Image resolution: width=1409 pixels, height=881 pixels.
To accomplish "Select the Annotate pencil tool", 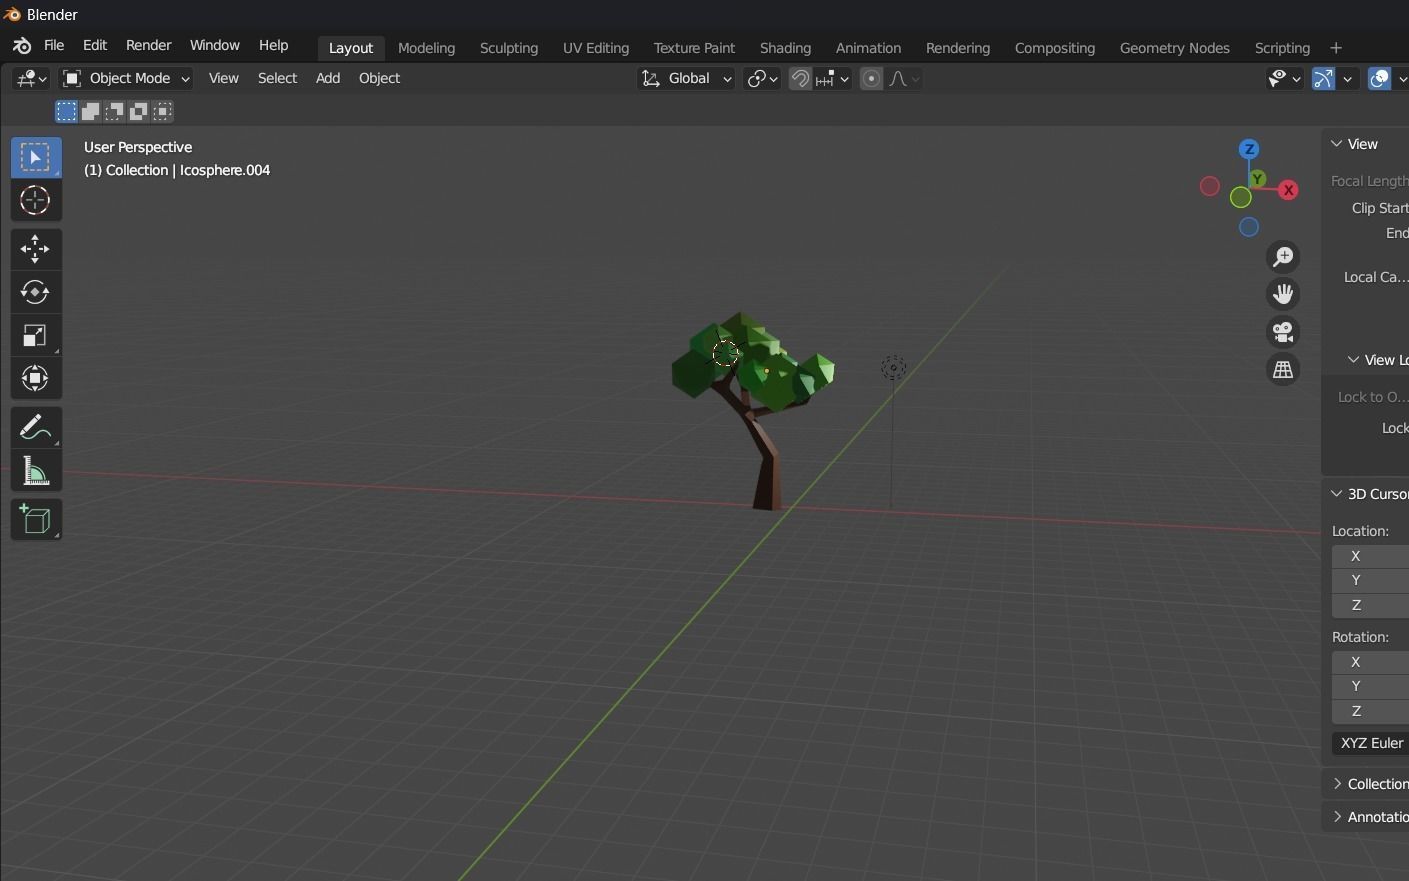I will point(36,427).
